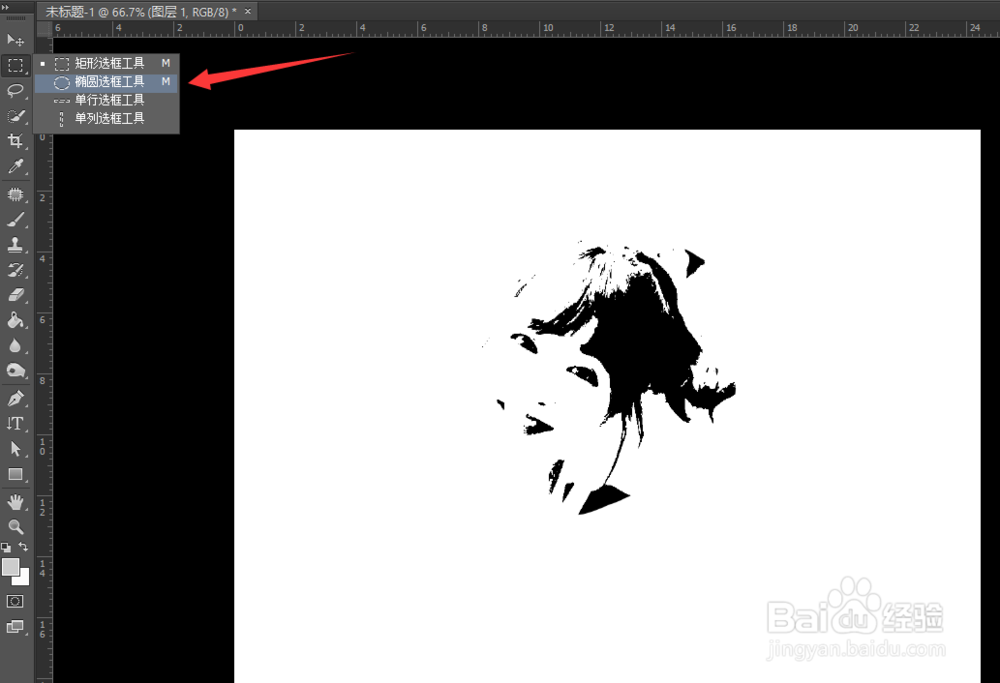The height and width of the screenshot is (683, 1000).
Task: Reset default foreground and background colors
Action: (6, 547)
